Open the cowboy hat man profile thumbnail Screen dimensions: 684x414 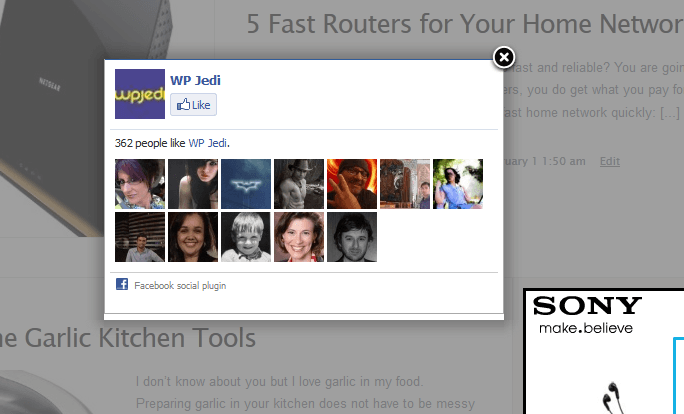(299, 184)
